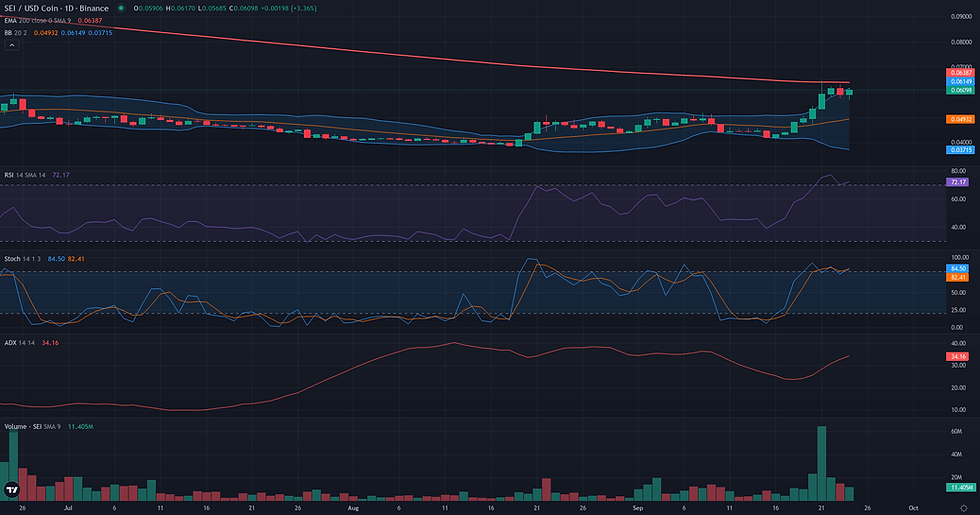
Task: Click the 60.00 RSI scale label
Action: [958, 199]
